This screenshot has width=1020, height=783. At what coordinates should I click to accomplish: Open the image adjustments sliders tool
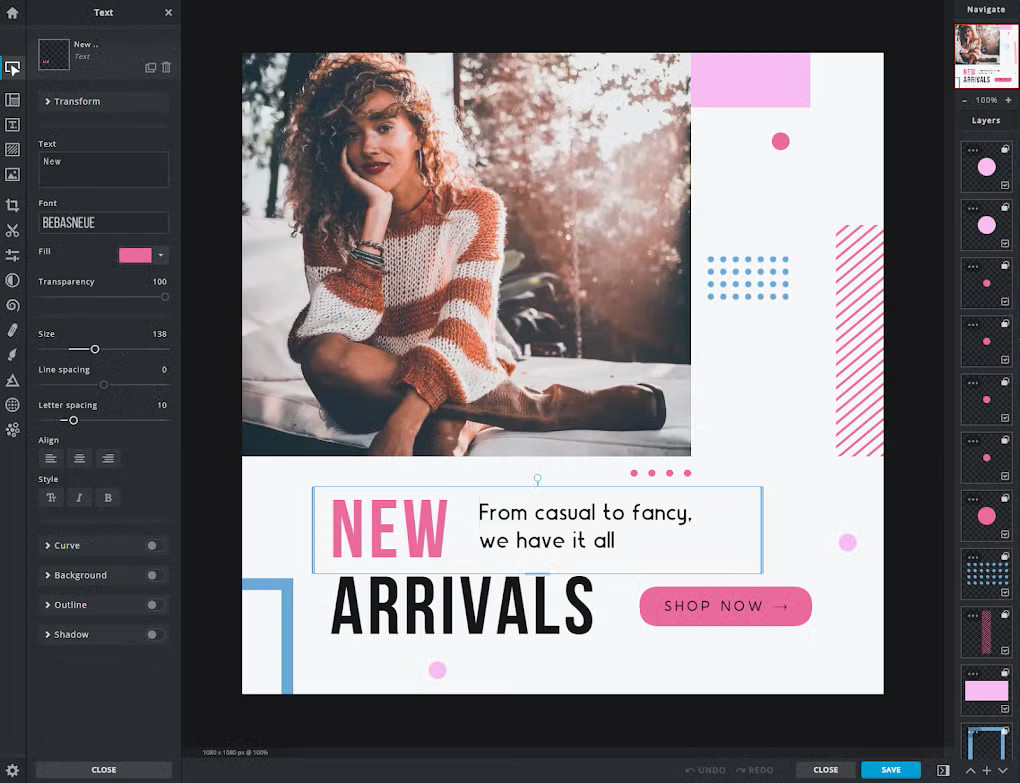point(13,255)
